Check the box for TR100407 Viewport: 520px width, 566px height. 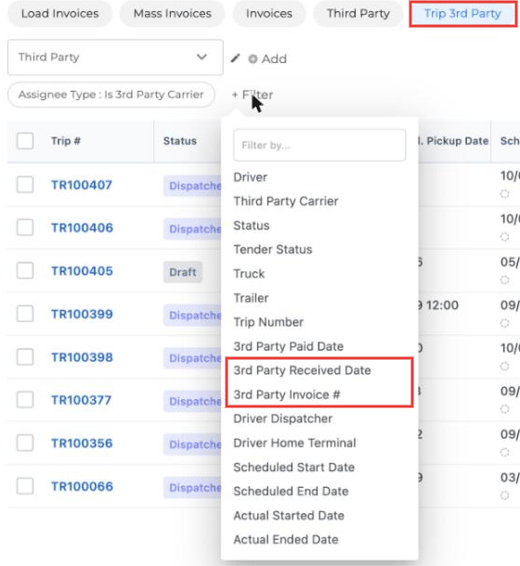click(x=25, y=185)
